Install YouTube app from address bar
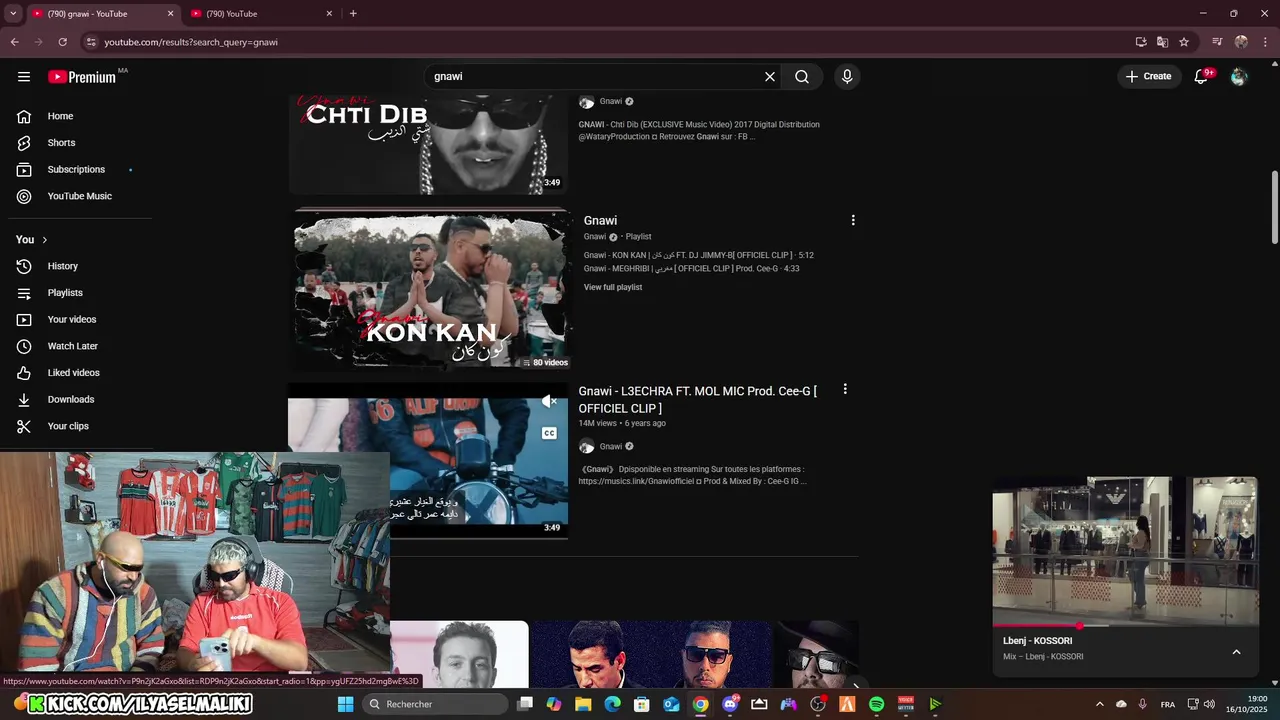The image size is (1280, 720). point(1141,42)
